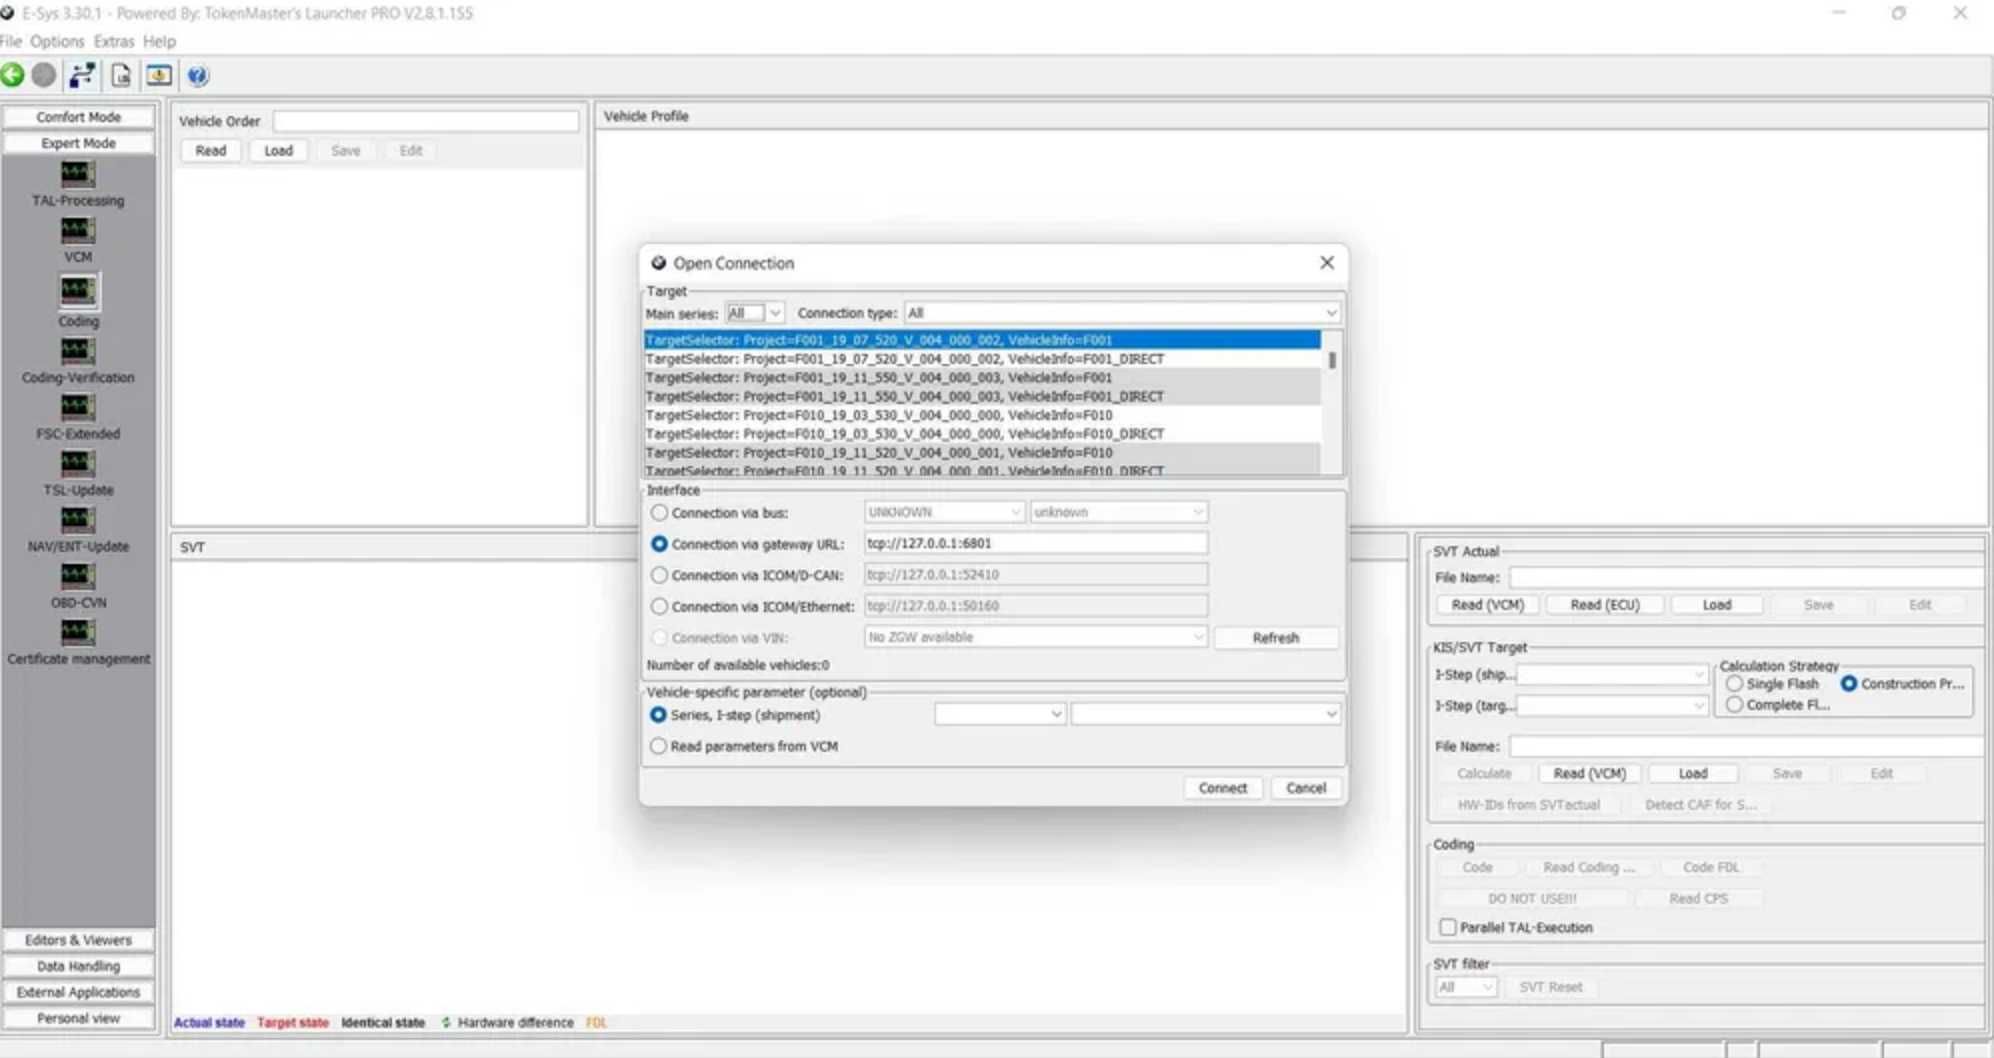
Task: Open the blue help question mark icon
Action: (198, 75)
